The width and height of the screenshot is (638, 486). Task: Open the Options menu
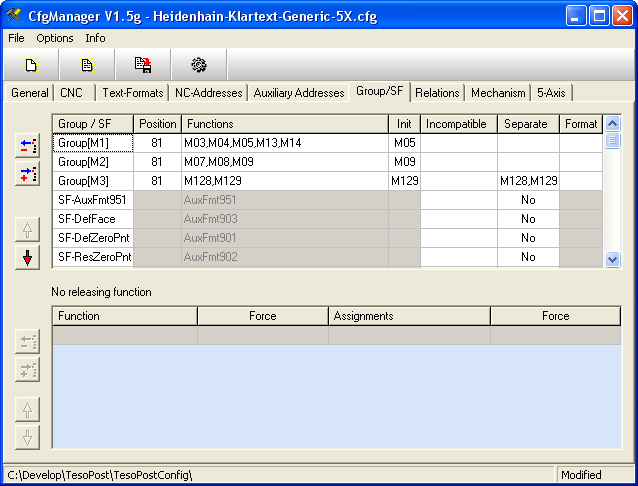pos(55,38)
